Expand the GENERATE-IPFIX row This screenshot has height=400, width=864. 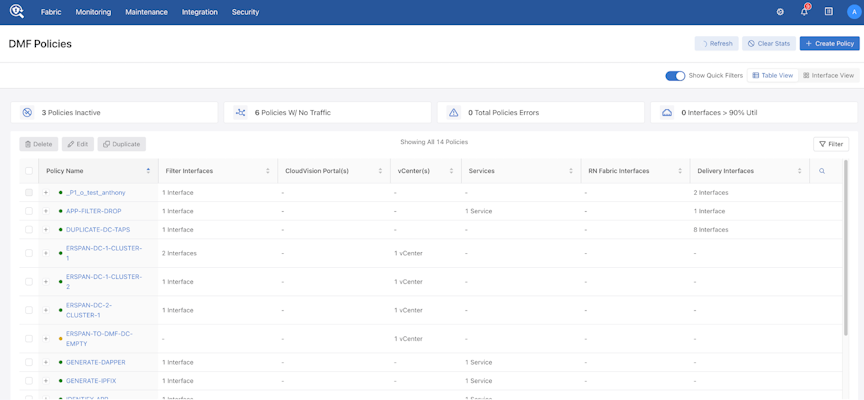(46, 381)
